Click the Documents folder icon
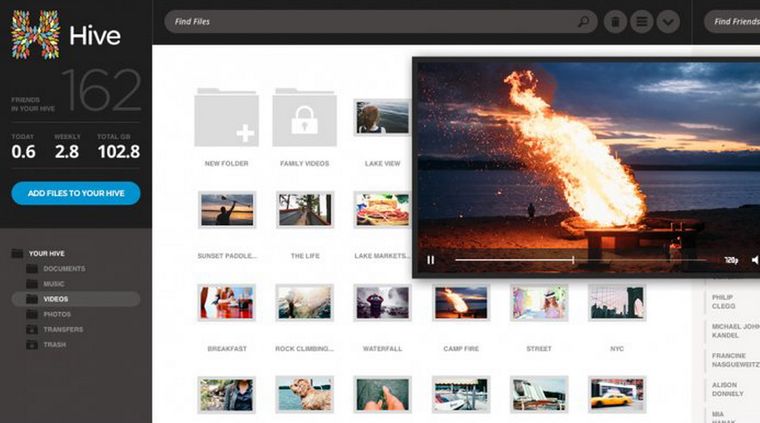The height and width of the screenshot is (423, 760). click(x=32, y=268)
